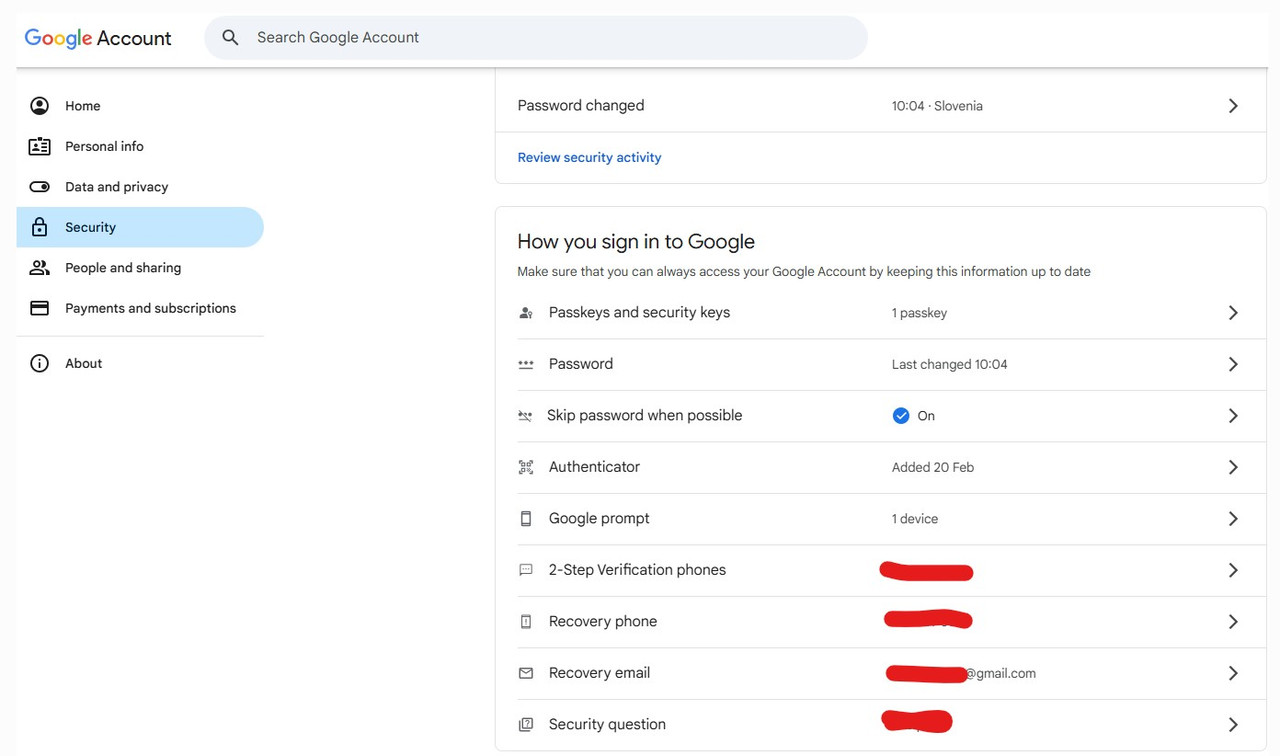Click the People and sharing icon

point(40,268)
